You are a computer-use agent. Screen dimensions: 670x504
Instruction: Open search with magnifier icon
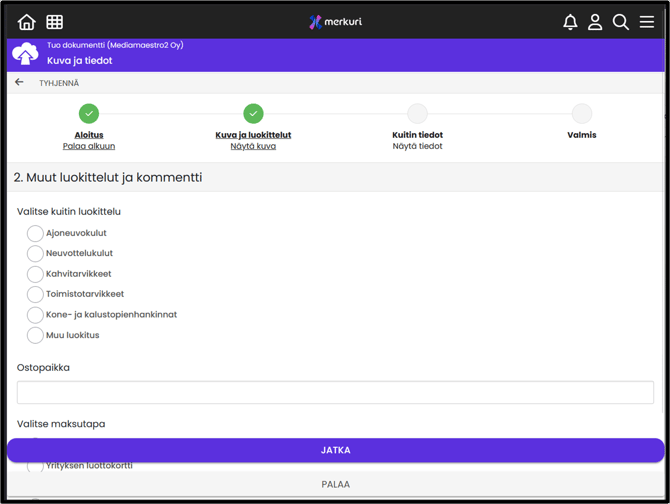click(621, 22)
